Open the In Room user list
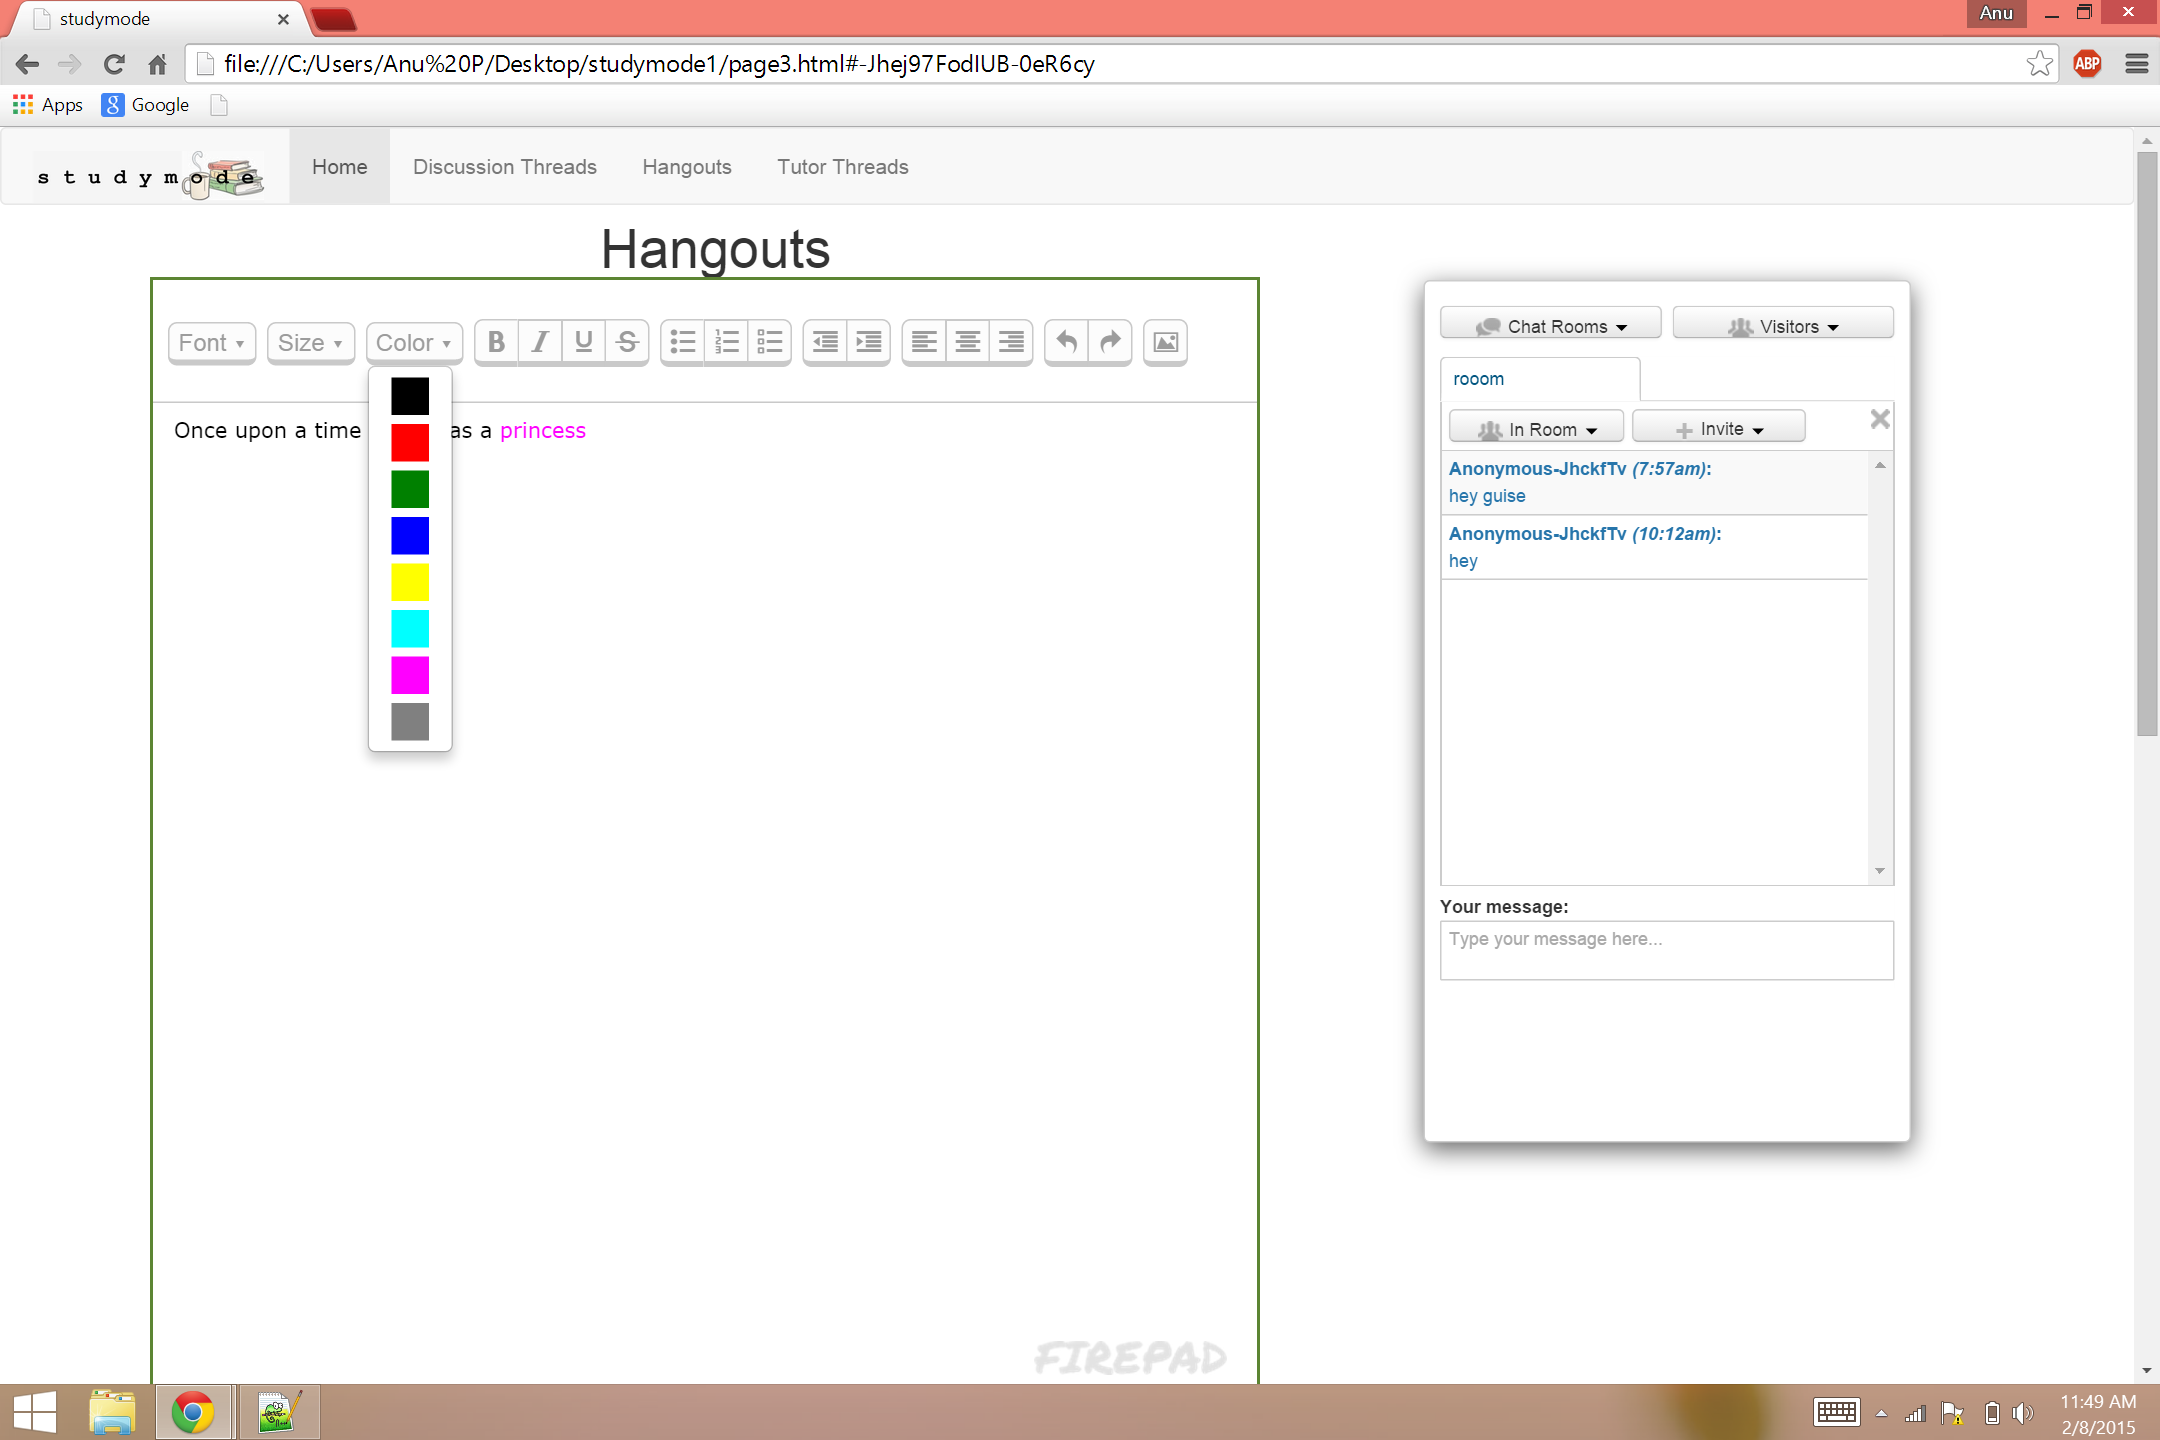The image size is (2160, 1440). pos(1536,429)
